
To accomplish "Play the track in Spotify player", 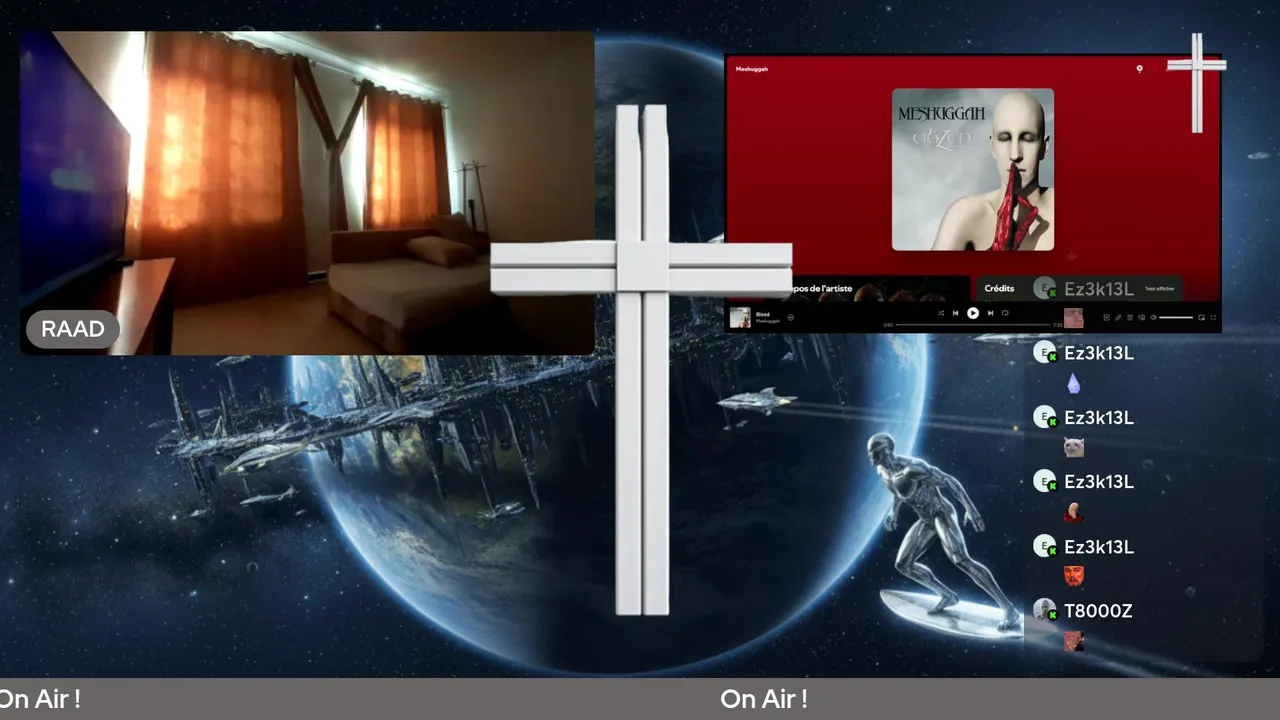I will coord(973,313).
